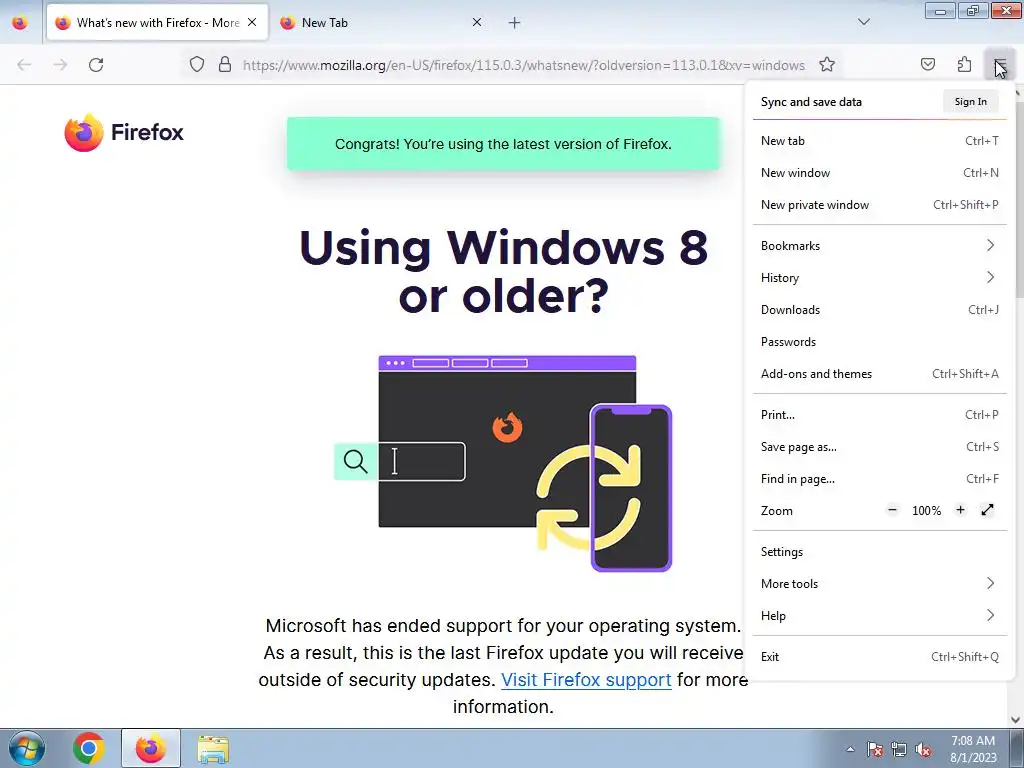
Task: Open Windows Explorer from the taskbar
Action: 213,749
